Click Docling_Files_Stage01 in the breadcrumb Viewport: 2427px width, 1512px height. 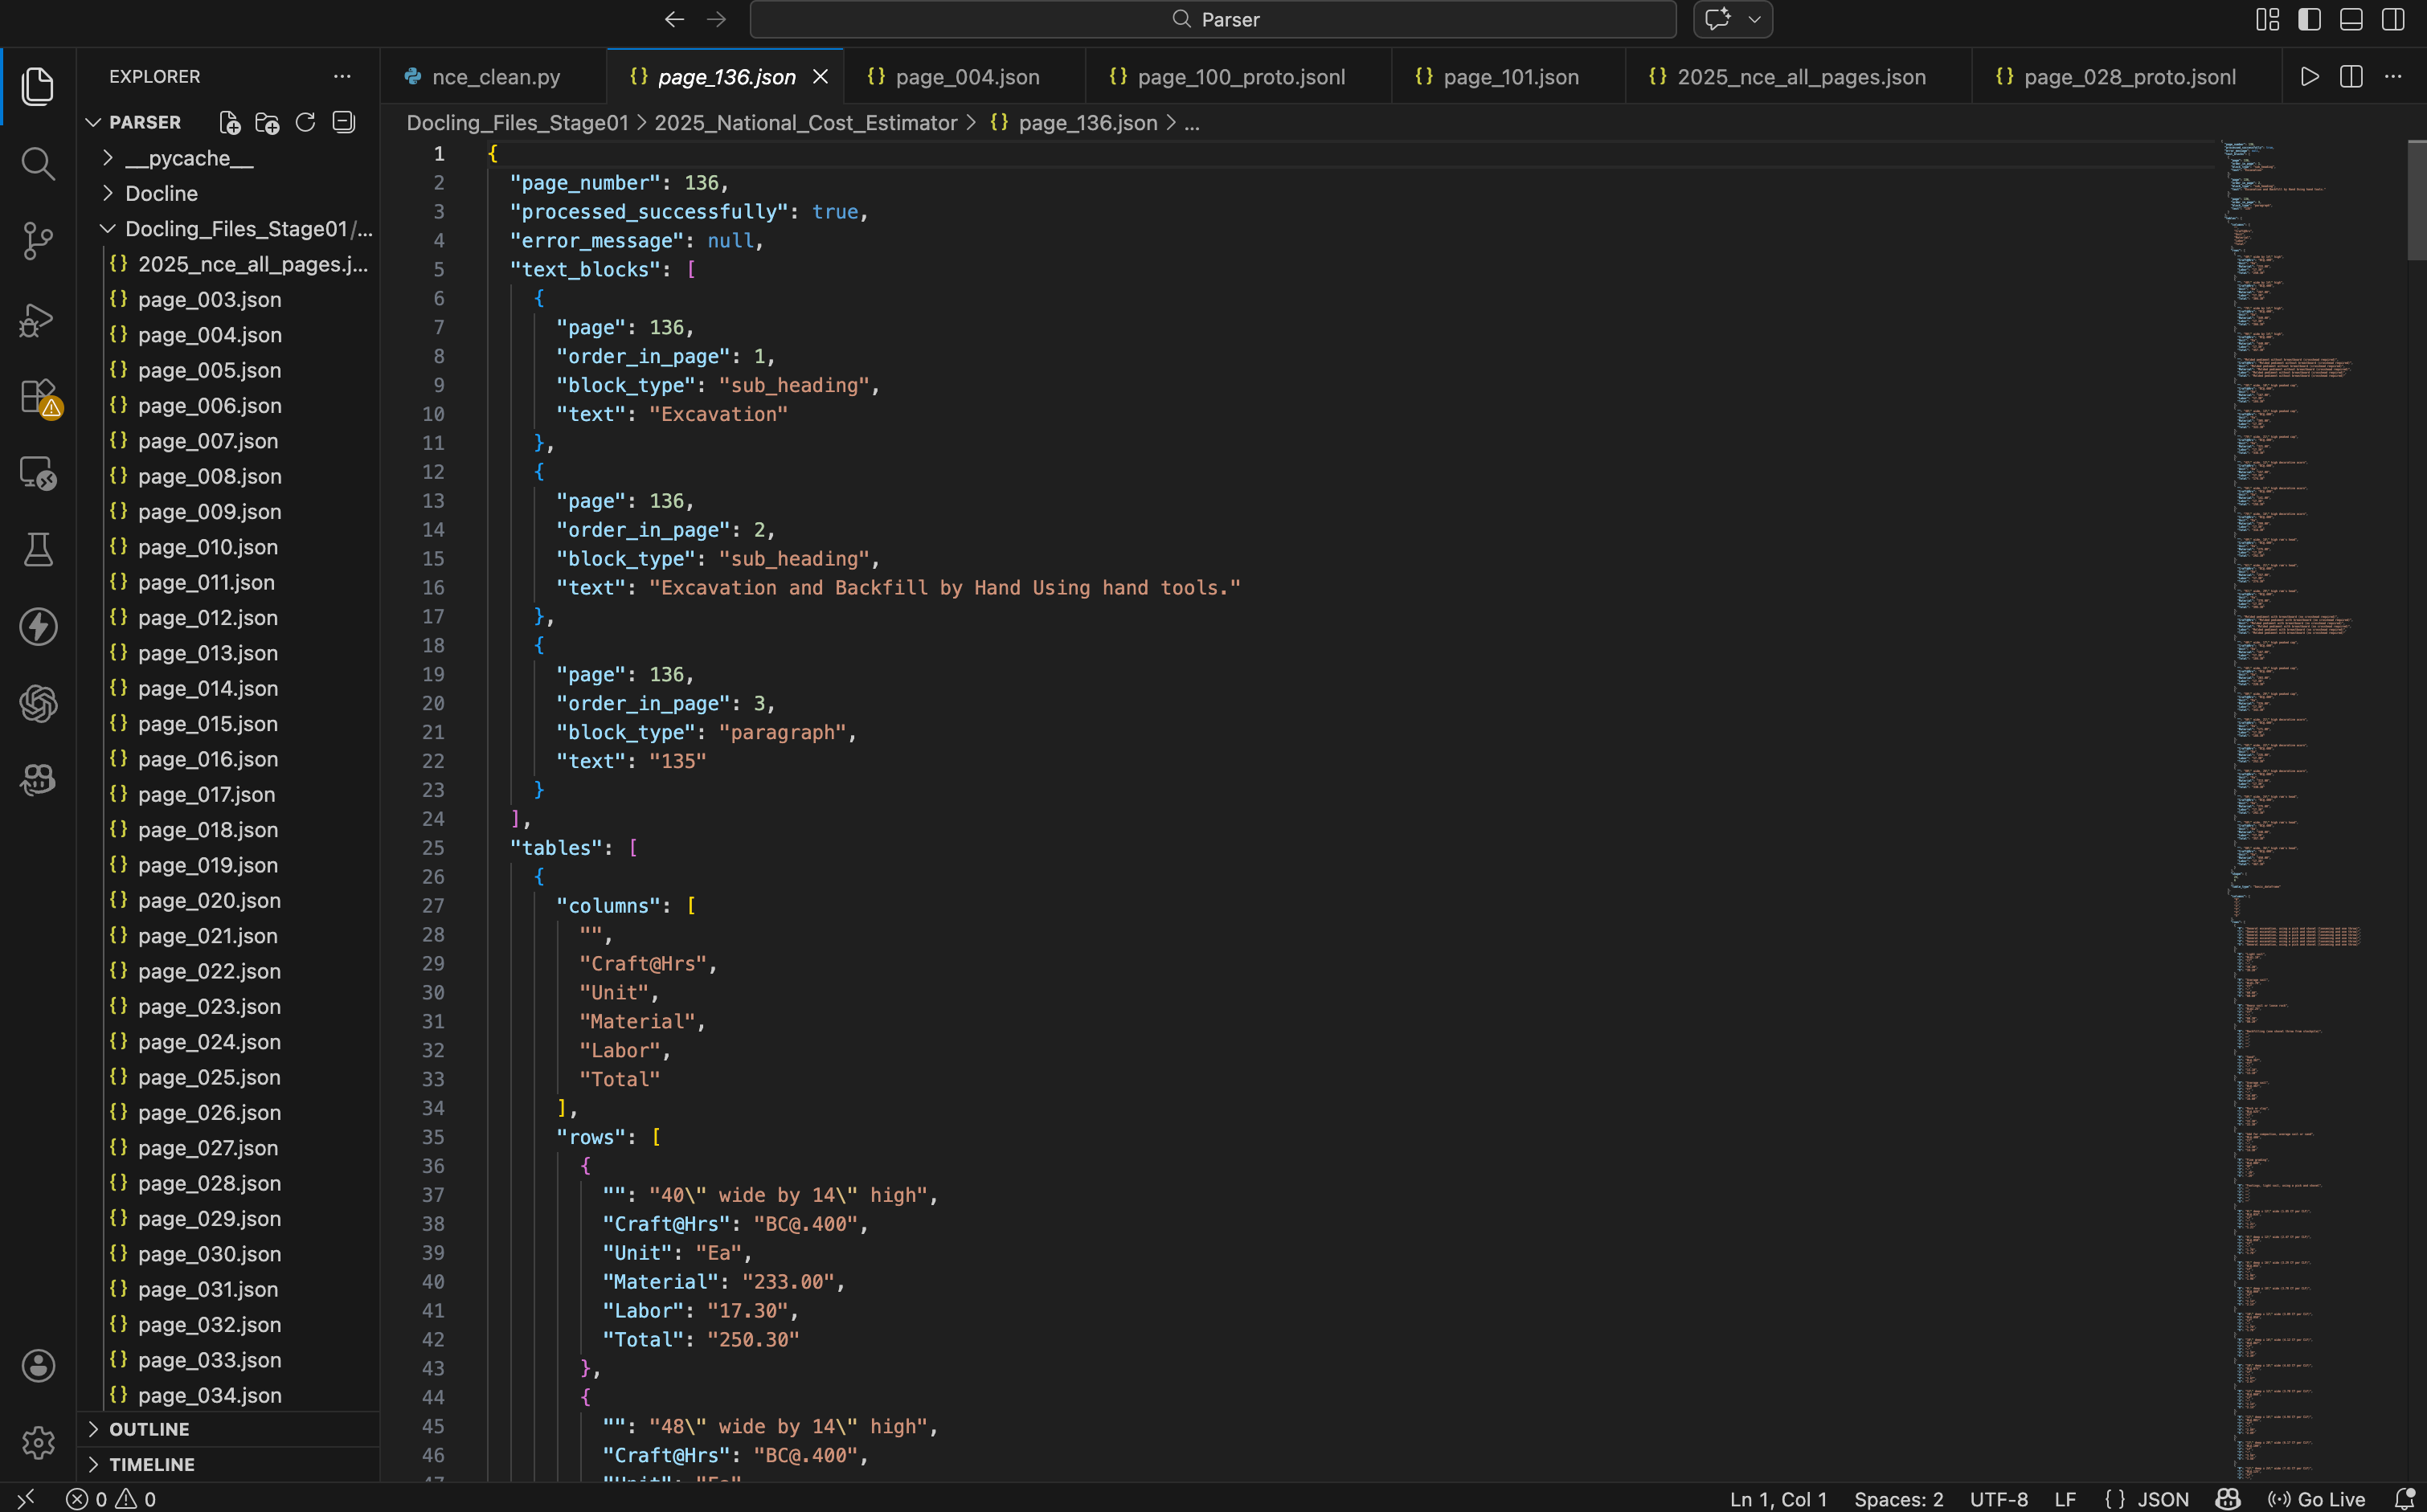(517, 123)
